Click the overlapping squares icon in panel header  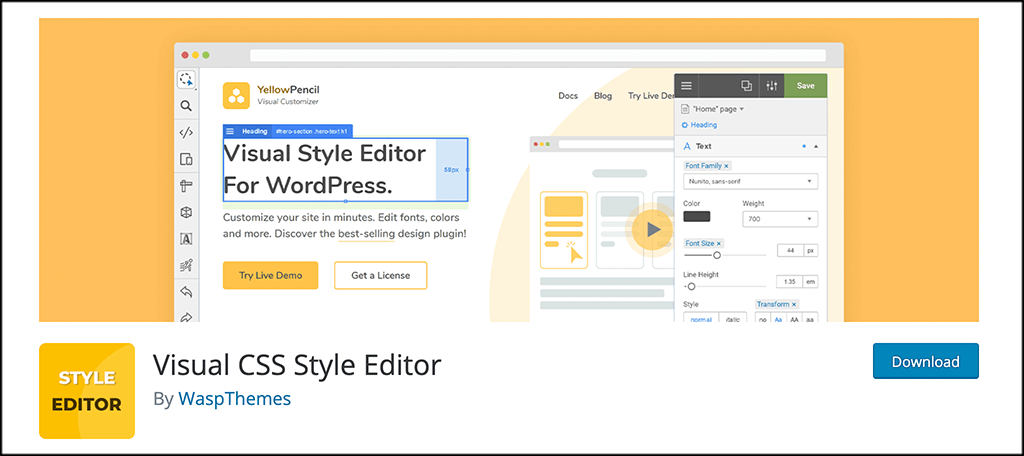pyautogui.click(x=746, y=86)
